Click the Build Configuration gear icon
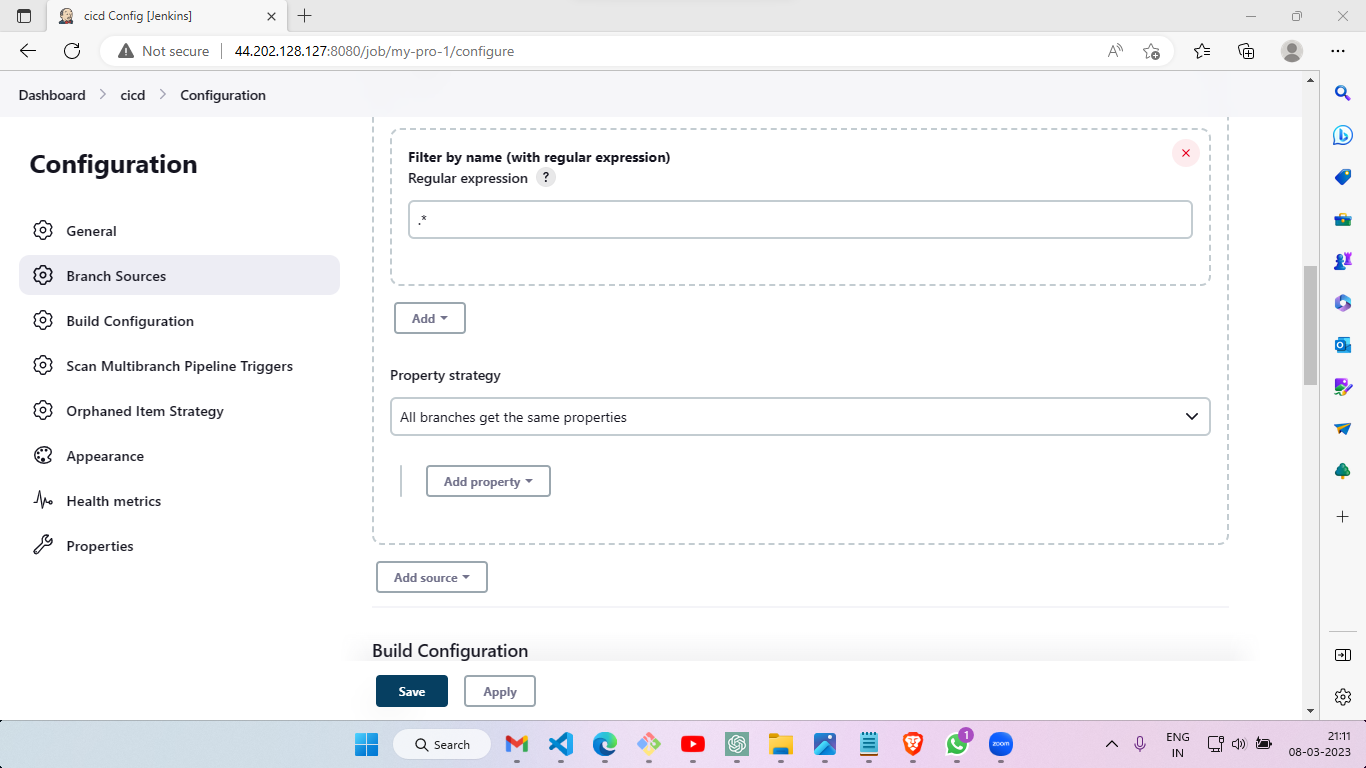1366x768 pixels. pos(43,320)
